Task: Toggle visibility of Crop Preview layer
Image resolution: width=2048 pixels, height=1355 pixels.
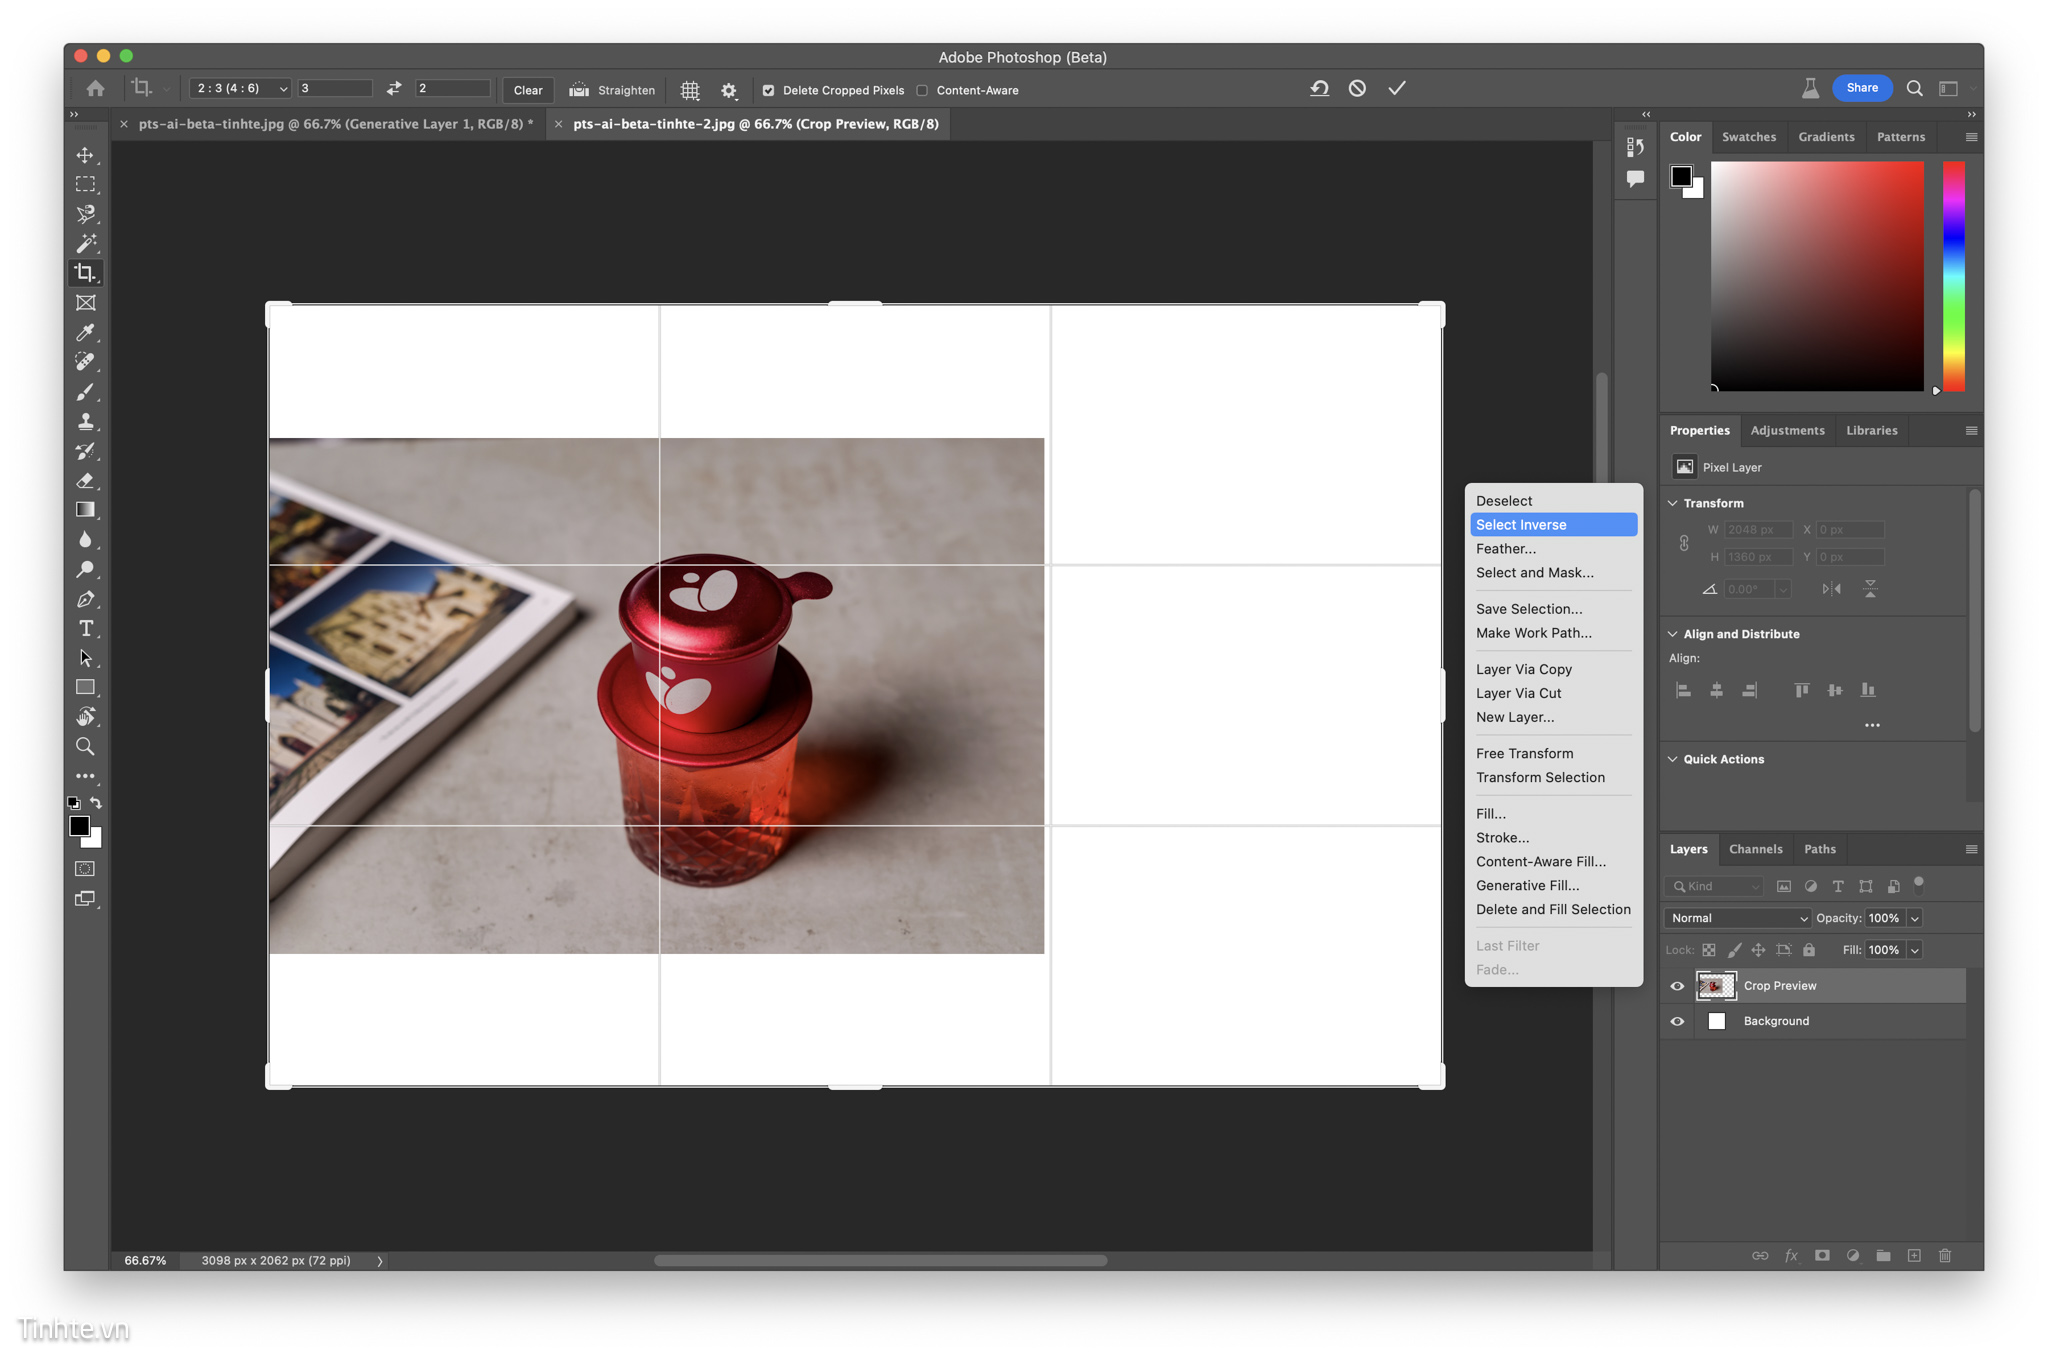Action: [1676, 984]
